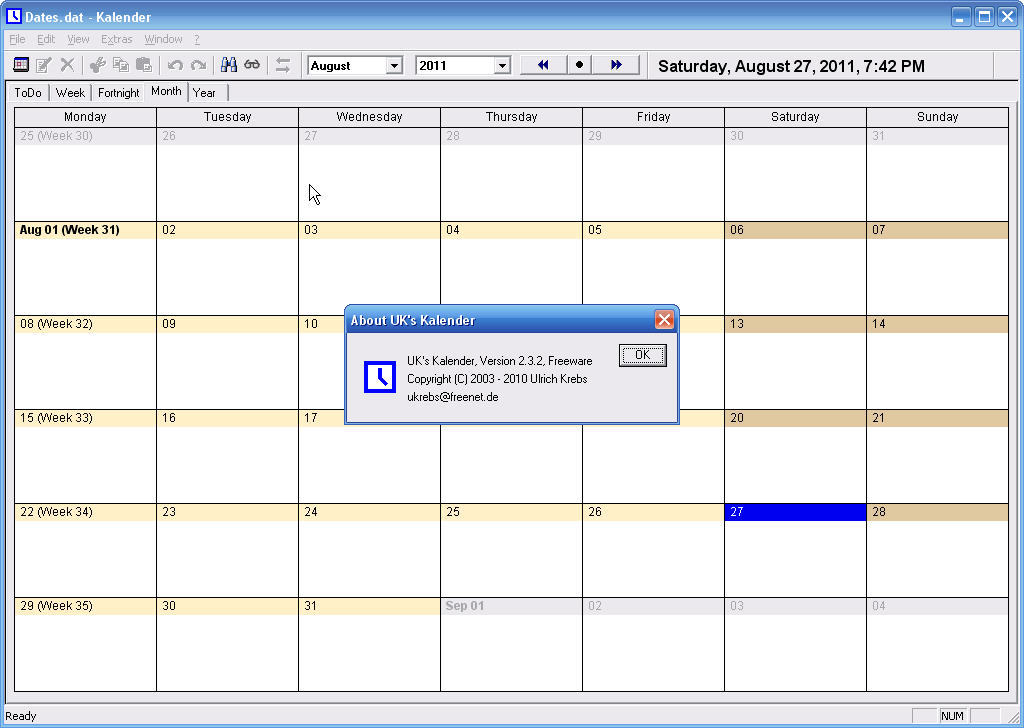Minimize the Kalender window
Viewport: 1024px width, 728px height.
click(x=961, y=16)
